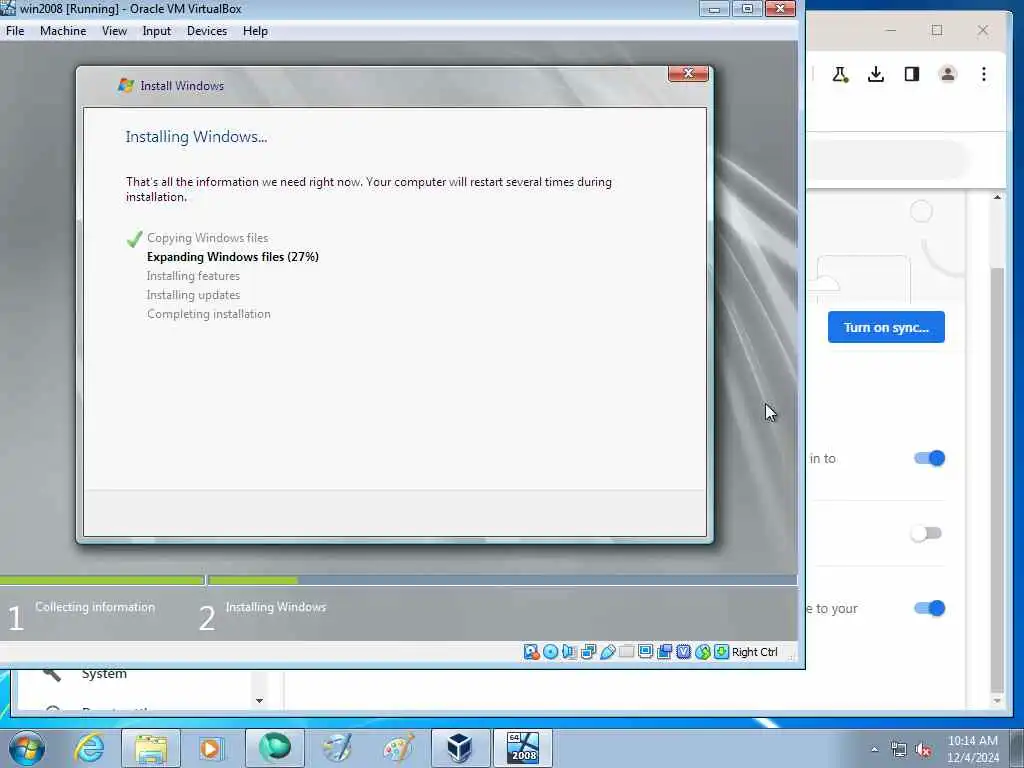Image resolution: width=1024 pixels, height=768 pixels.
Task: Click the mouse integration indicator icon
Action: coord(703,652)
